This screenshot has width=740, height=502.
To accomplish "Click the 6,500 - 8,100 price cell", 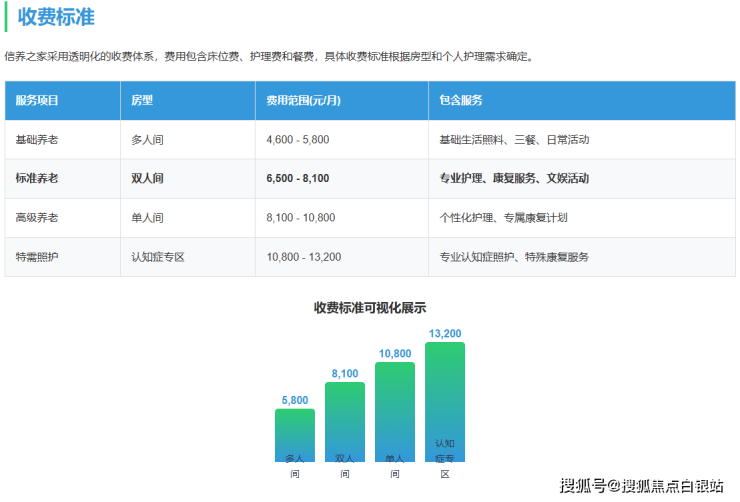I will tap(298, 178).
